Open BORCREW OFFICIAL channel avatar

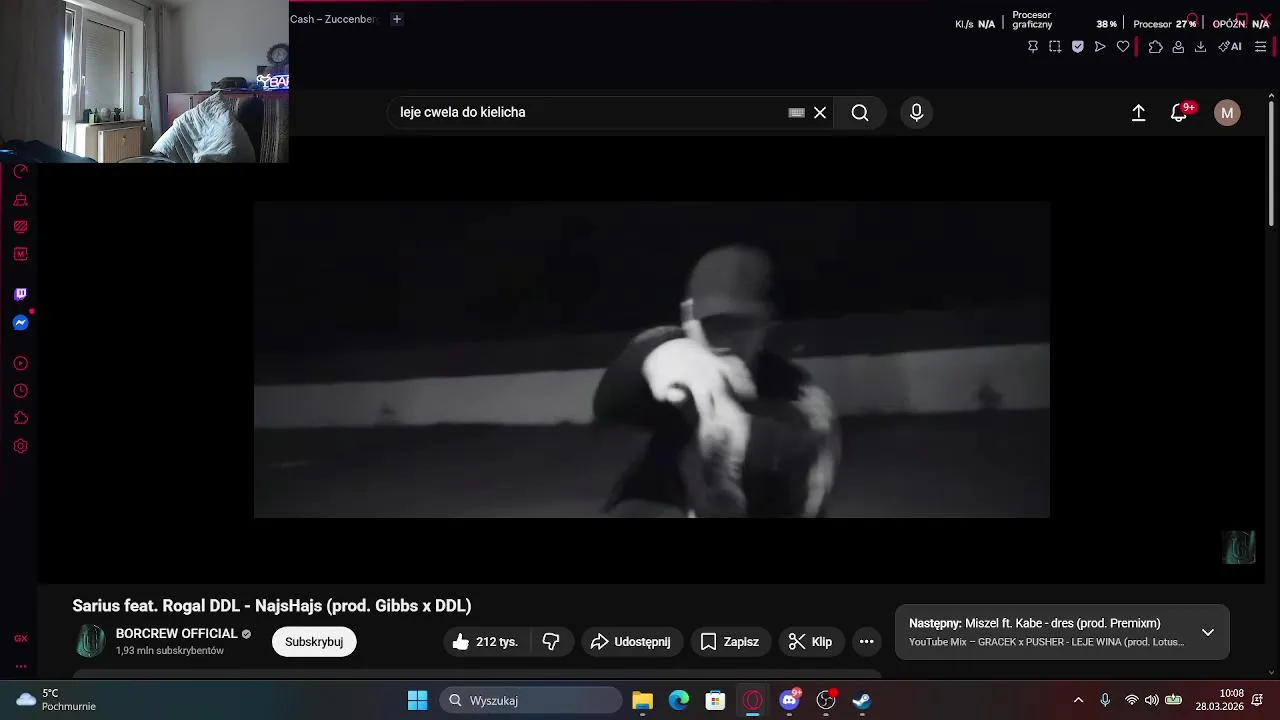[91, 641]
